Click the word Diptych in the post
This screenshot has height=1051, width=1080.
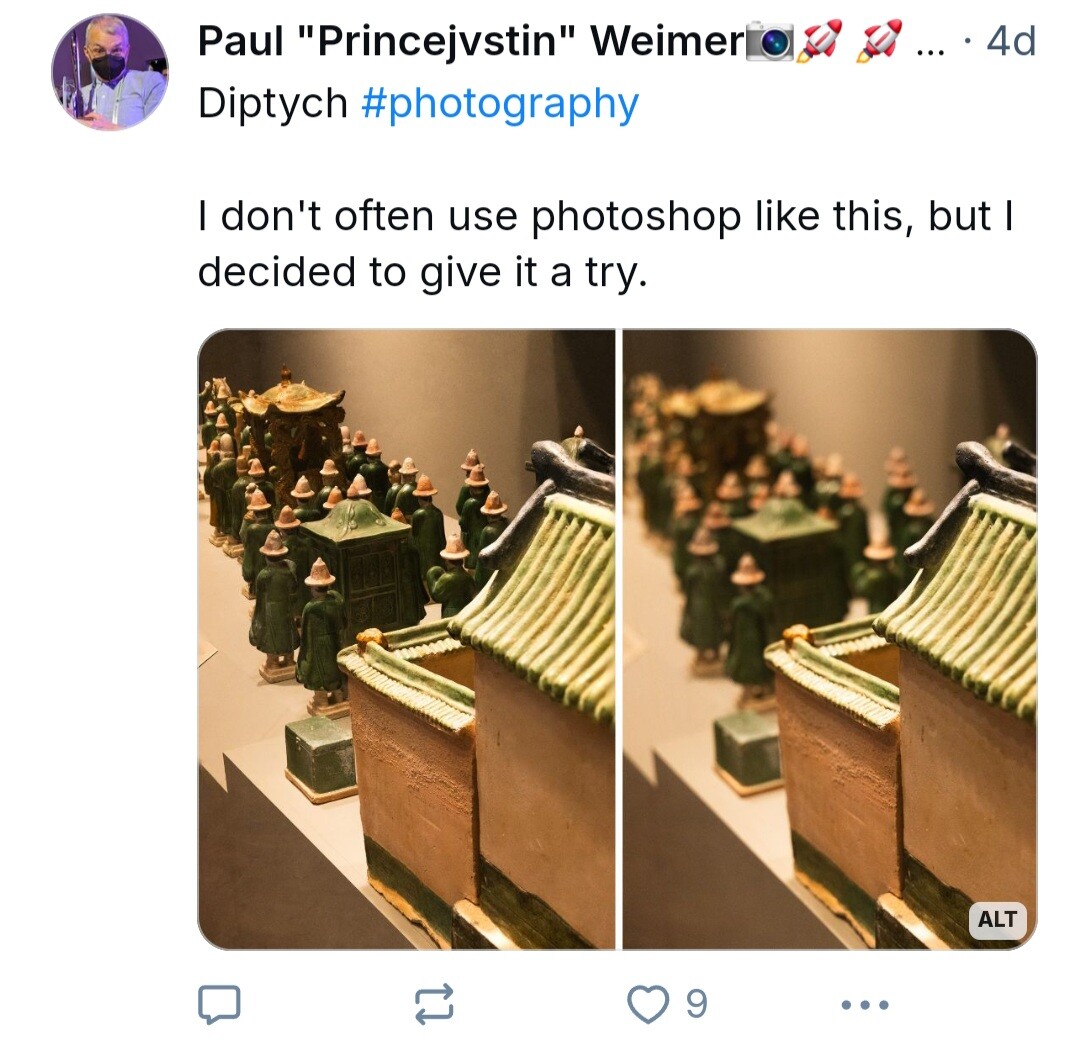(273, 103)
